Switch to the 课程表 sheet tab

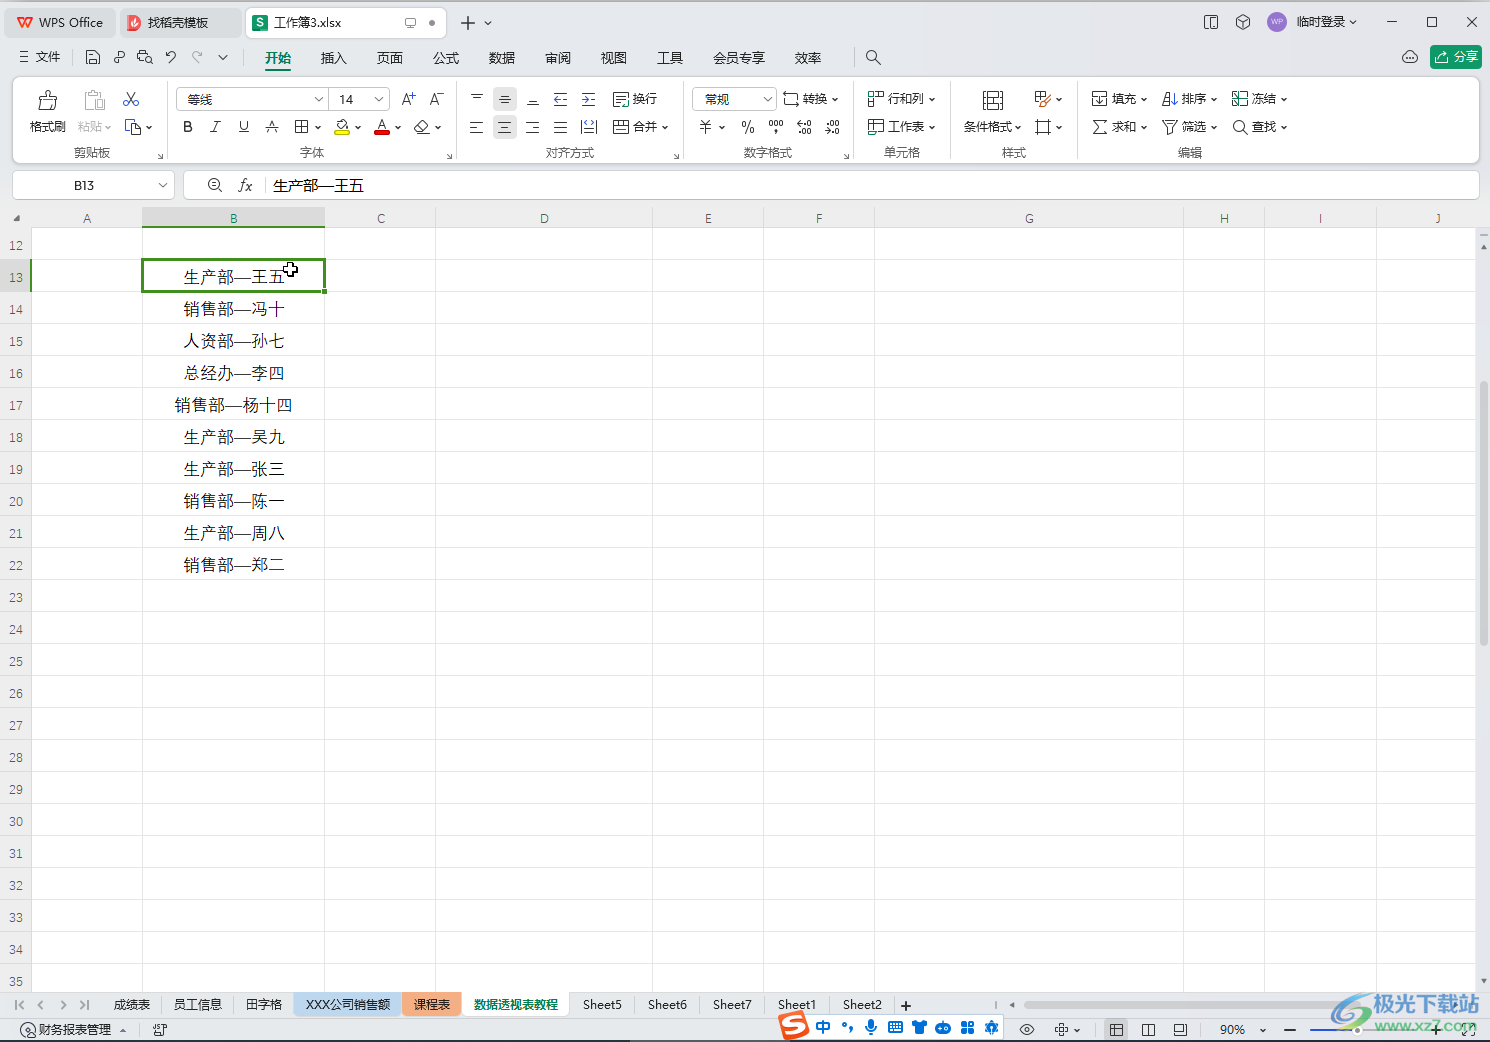432,1004
